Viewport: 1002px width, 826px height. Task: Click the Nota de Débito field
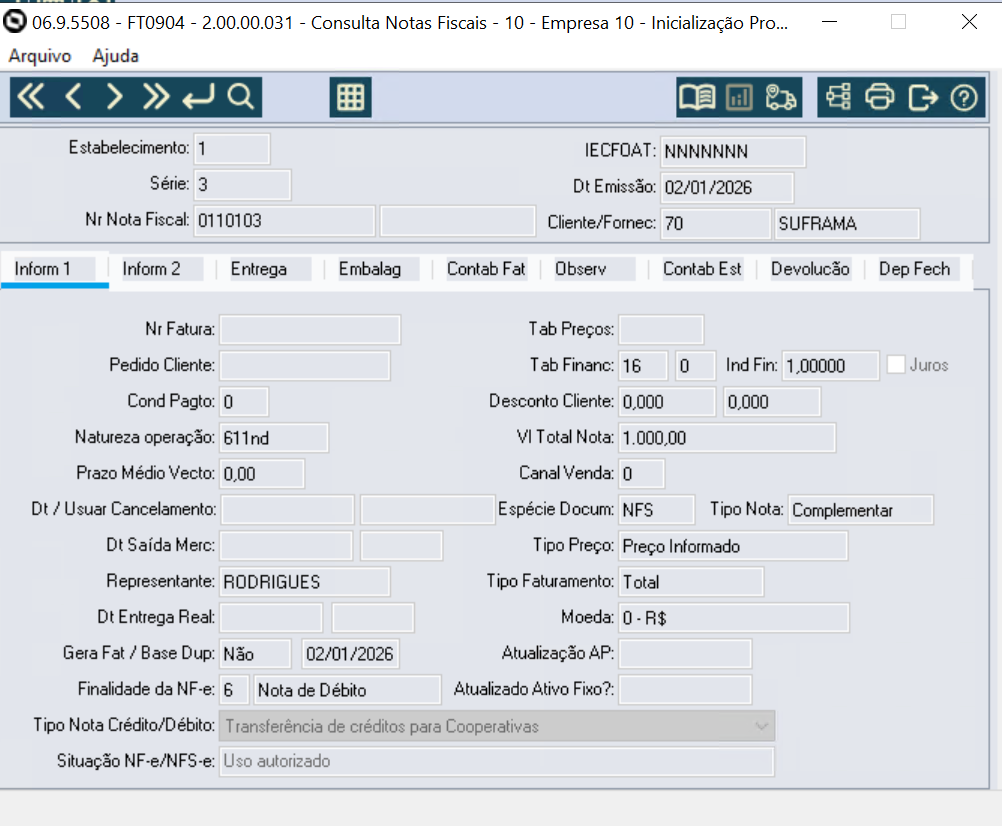348,689
